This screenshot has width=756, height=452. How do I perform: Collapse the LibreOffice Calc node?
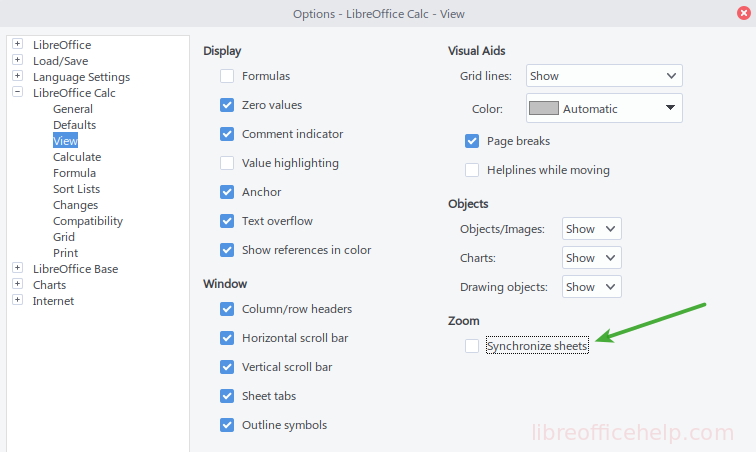coord(17,92)
